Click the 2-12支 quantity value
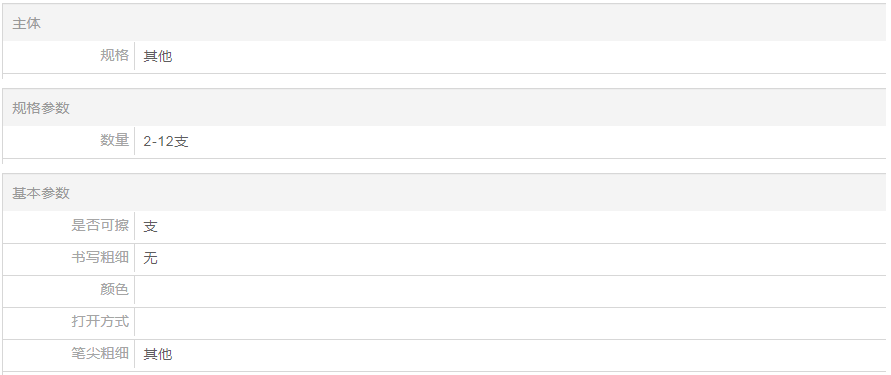The image size is (891, 375). pos(166,141)
